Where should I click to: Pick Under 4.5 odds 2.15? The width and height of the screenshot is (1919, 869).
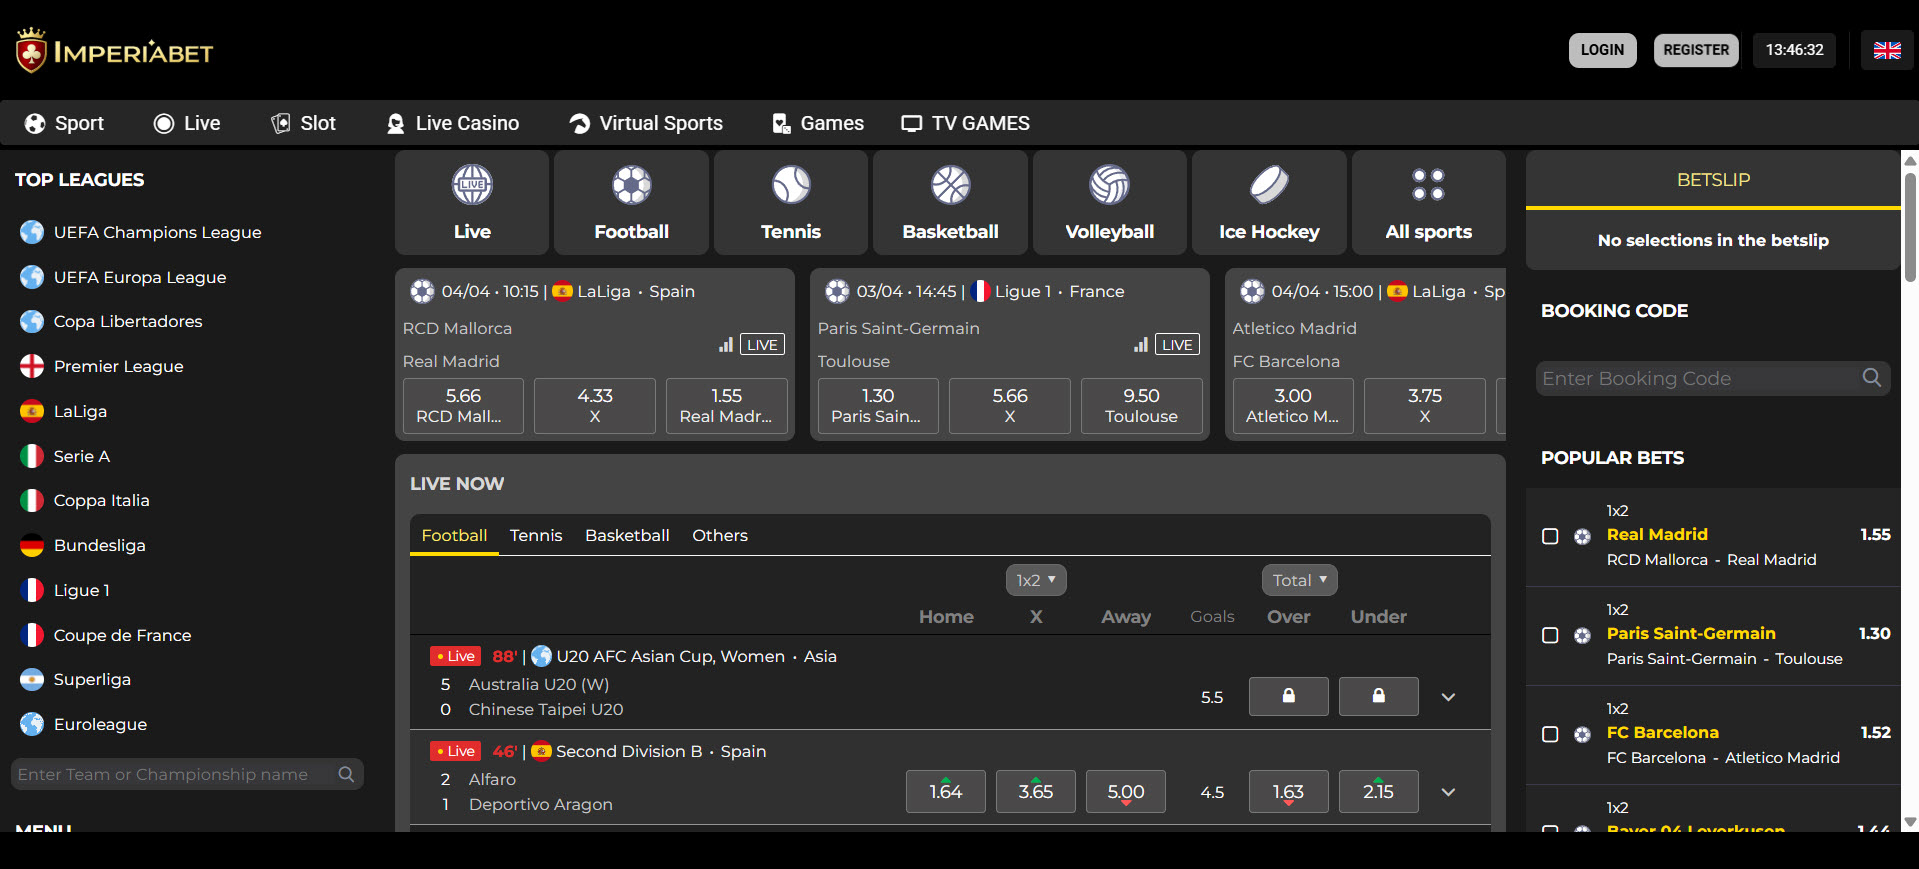pos(1379,791)
